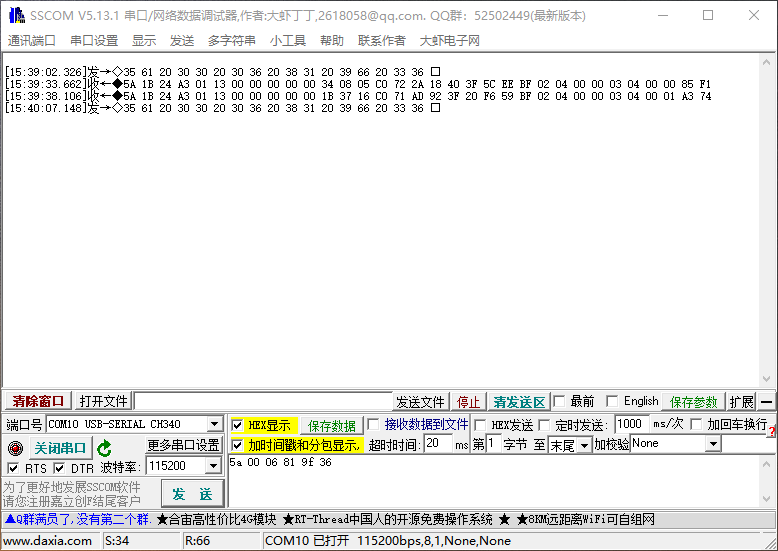Click the 请您注册嘉立创F结尾客户 promo text

pyautogui.click(x=71, y=501)
